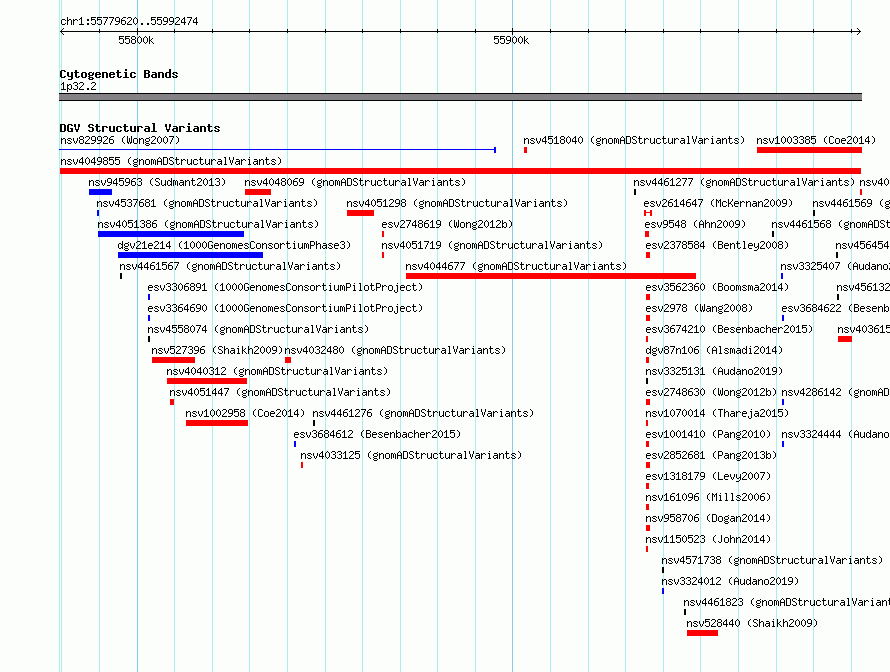The height and width of the screenshot is (672, 890).
Task: Select the red nsv4040312 bar
Action: click(207, 381)
